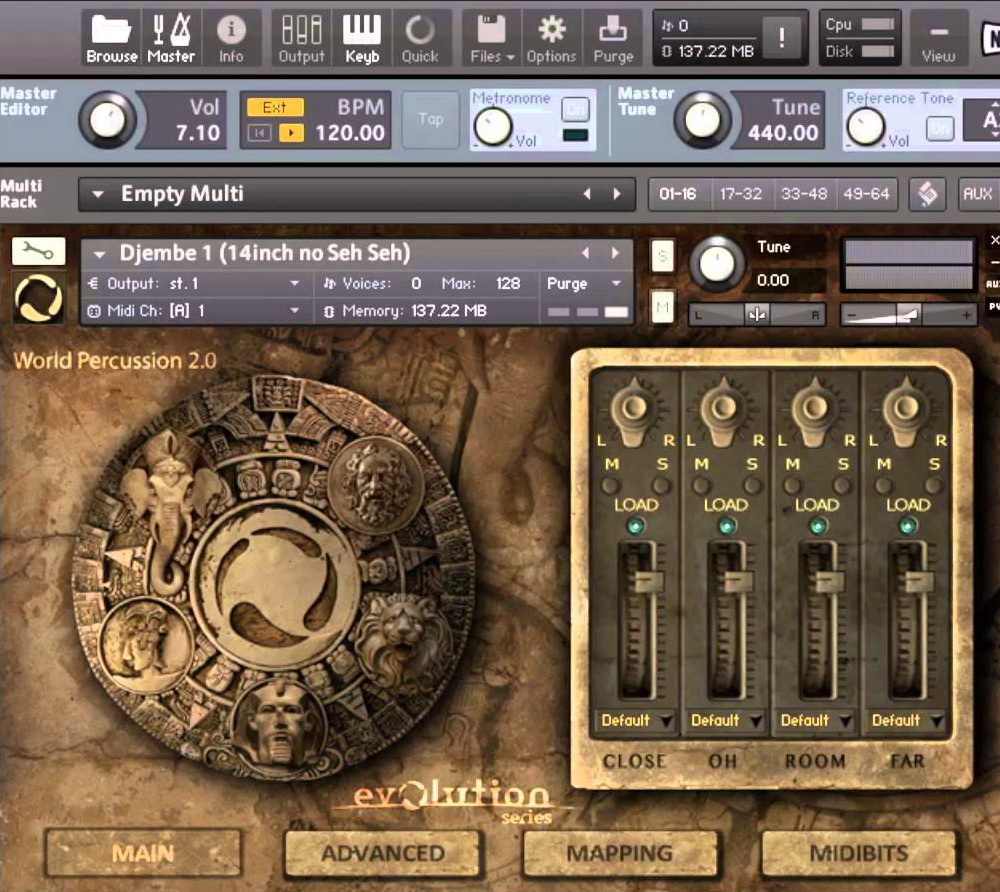Click the Reference Tone Vol knob

865,126
